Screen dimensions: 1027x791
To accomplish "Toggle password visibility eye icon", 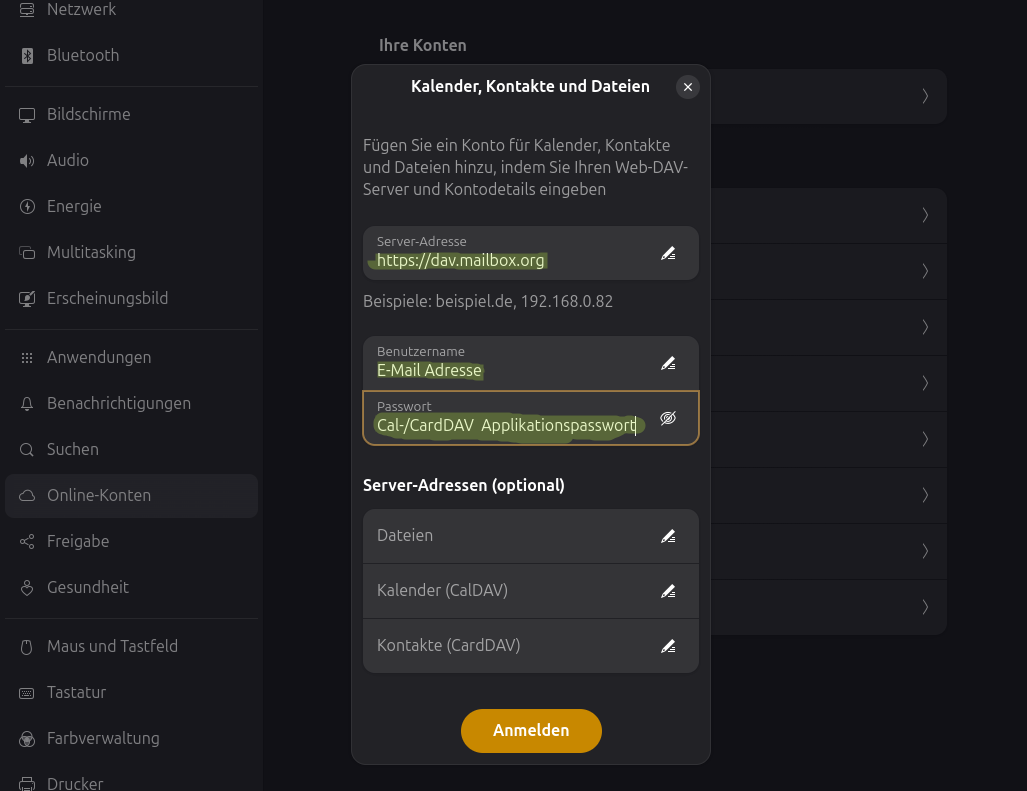I will [668, 418].
